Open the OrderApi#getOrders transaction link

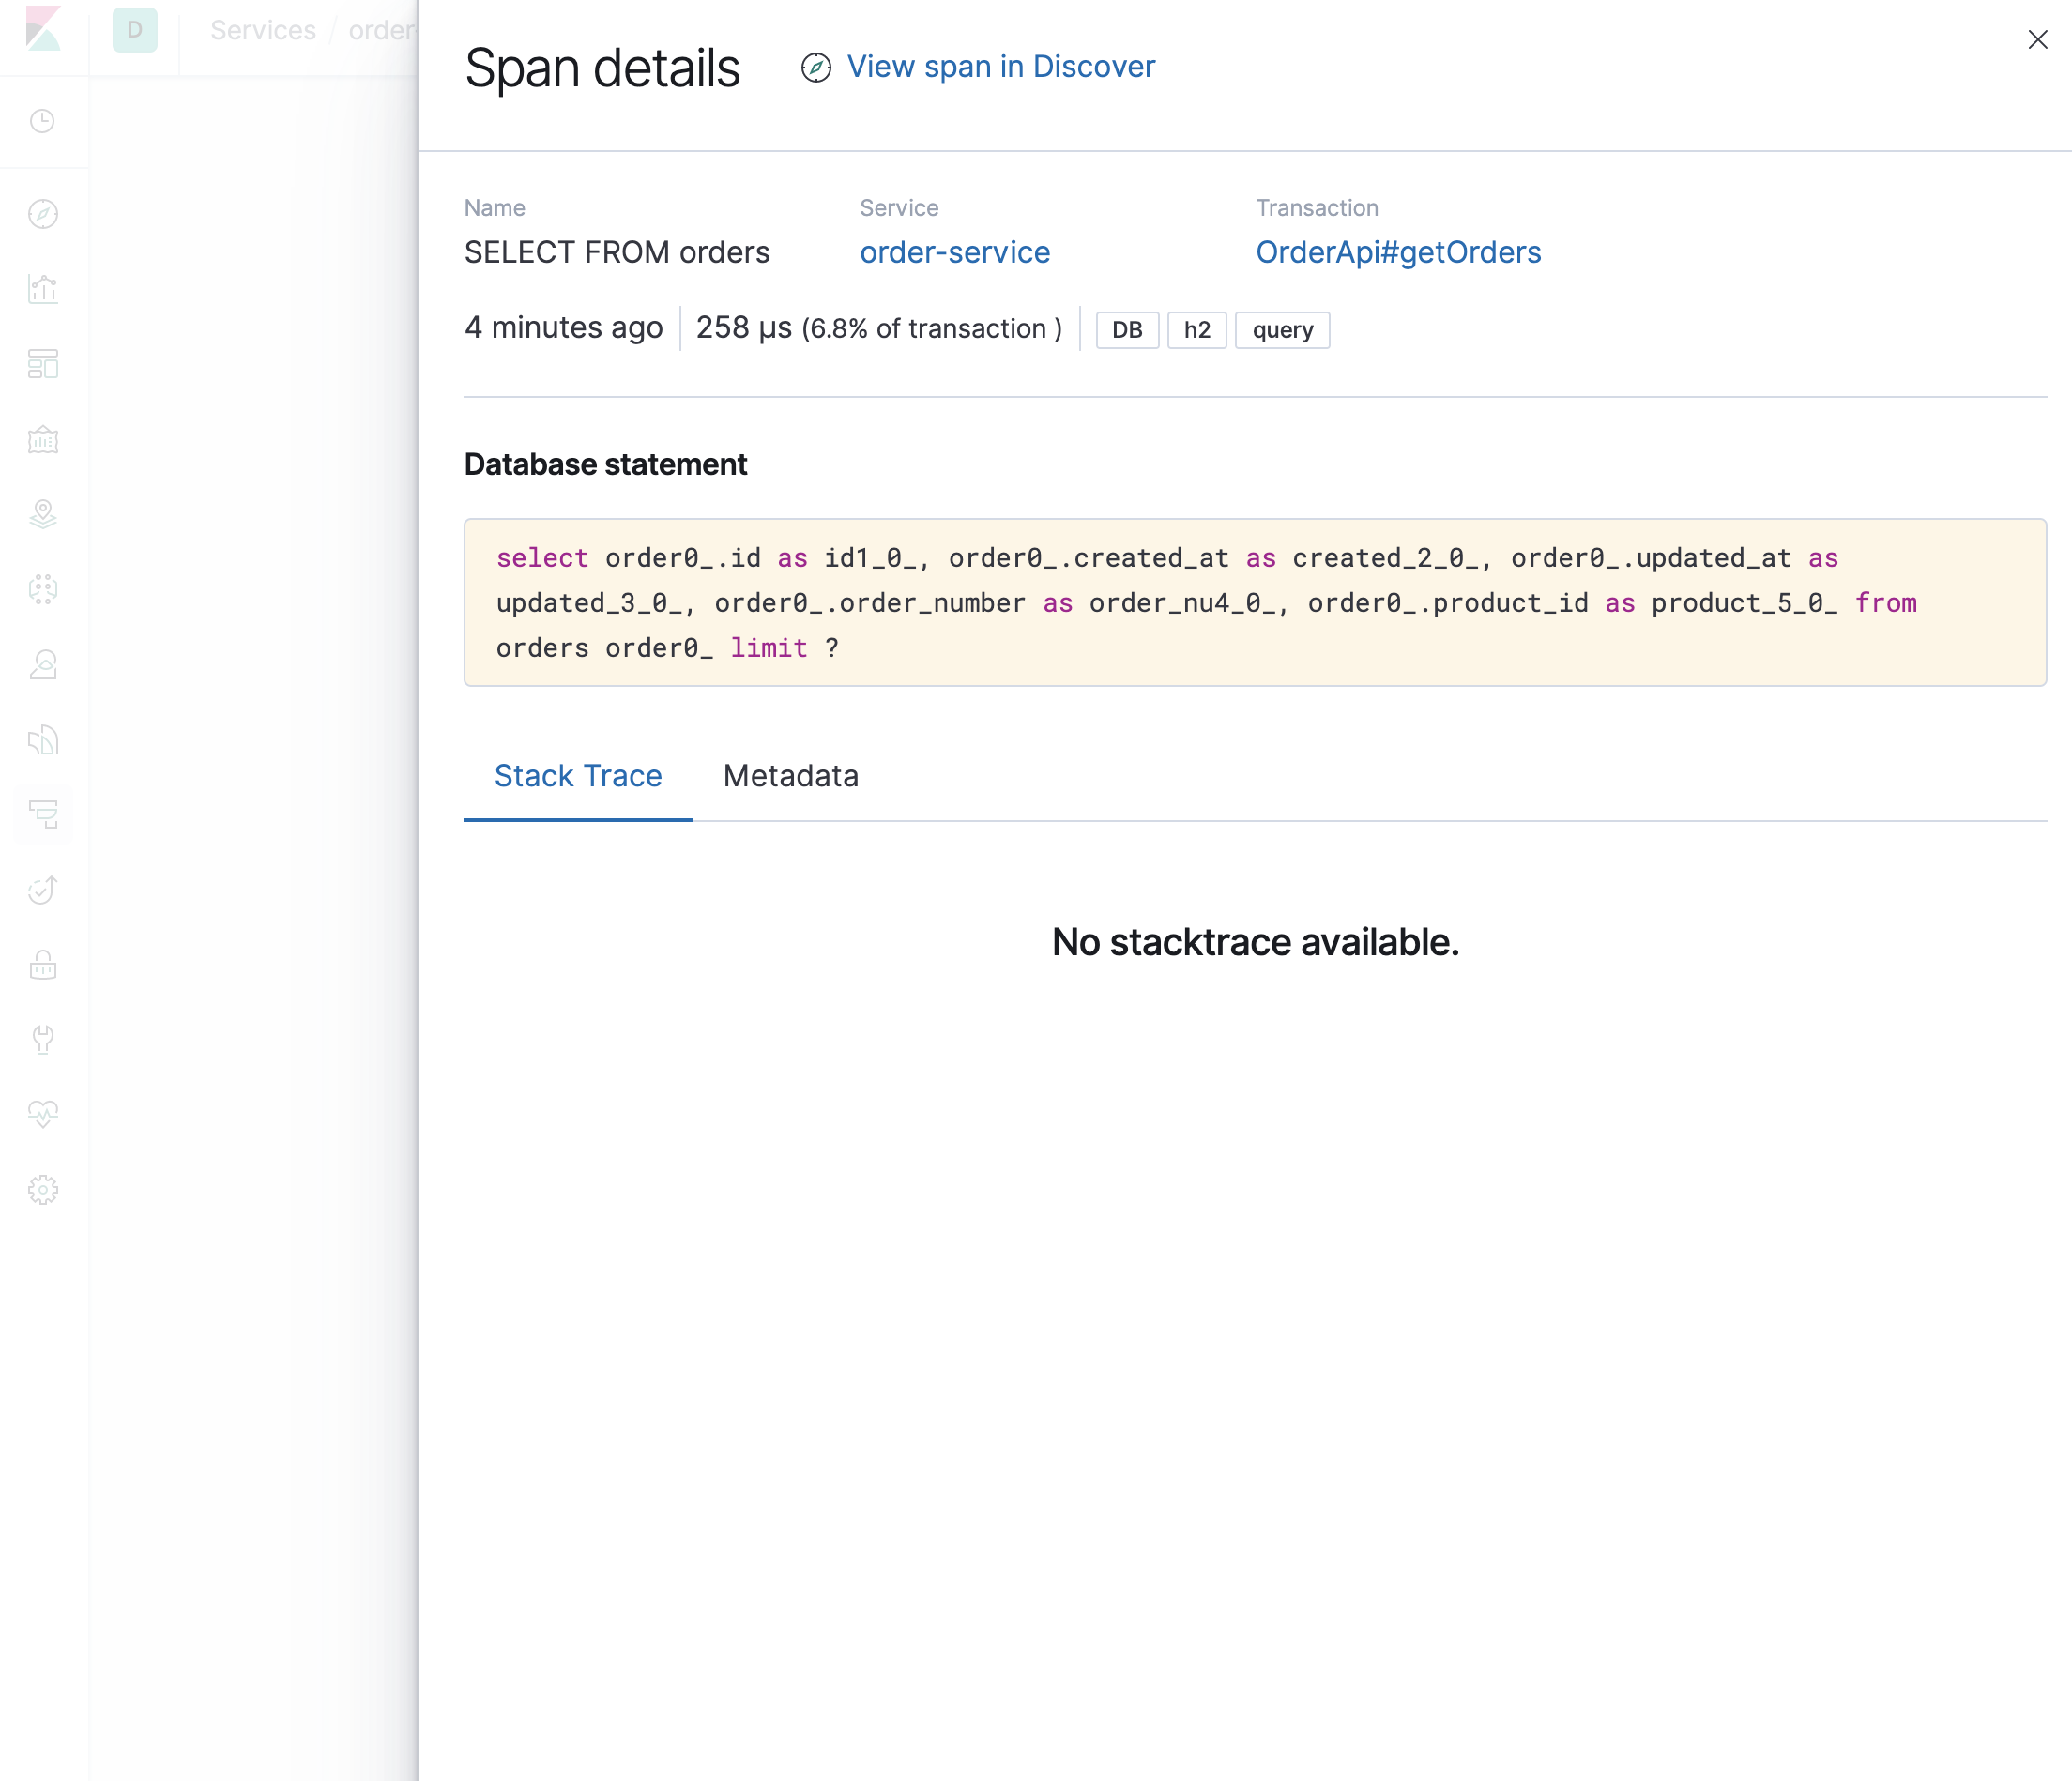coord(1397,252)
